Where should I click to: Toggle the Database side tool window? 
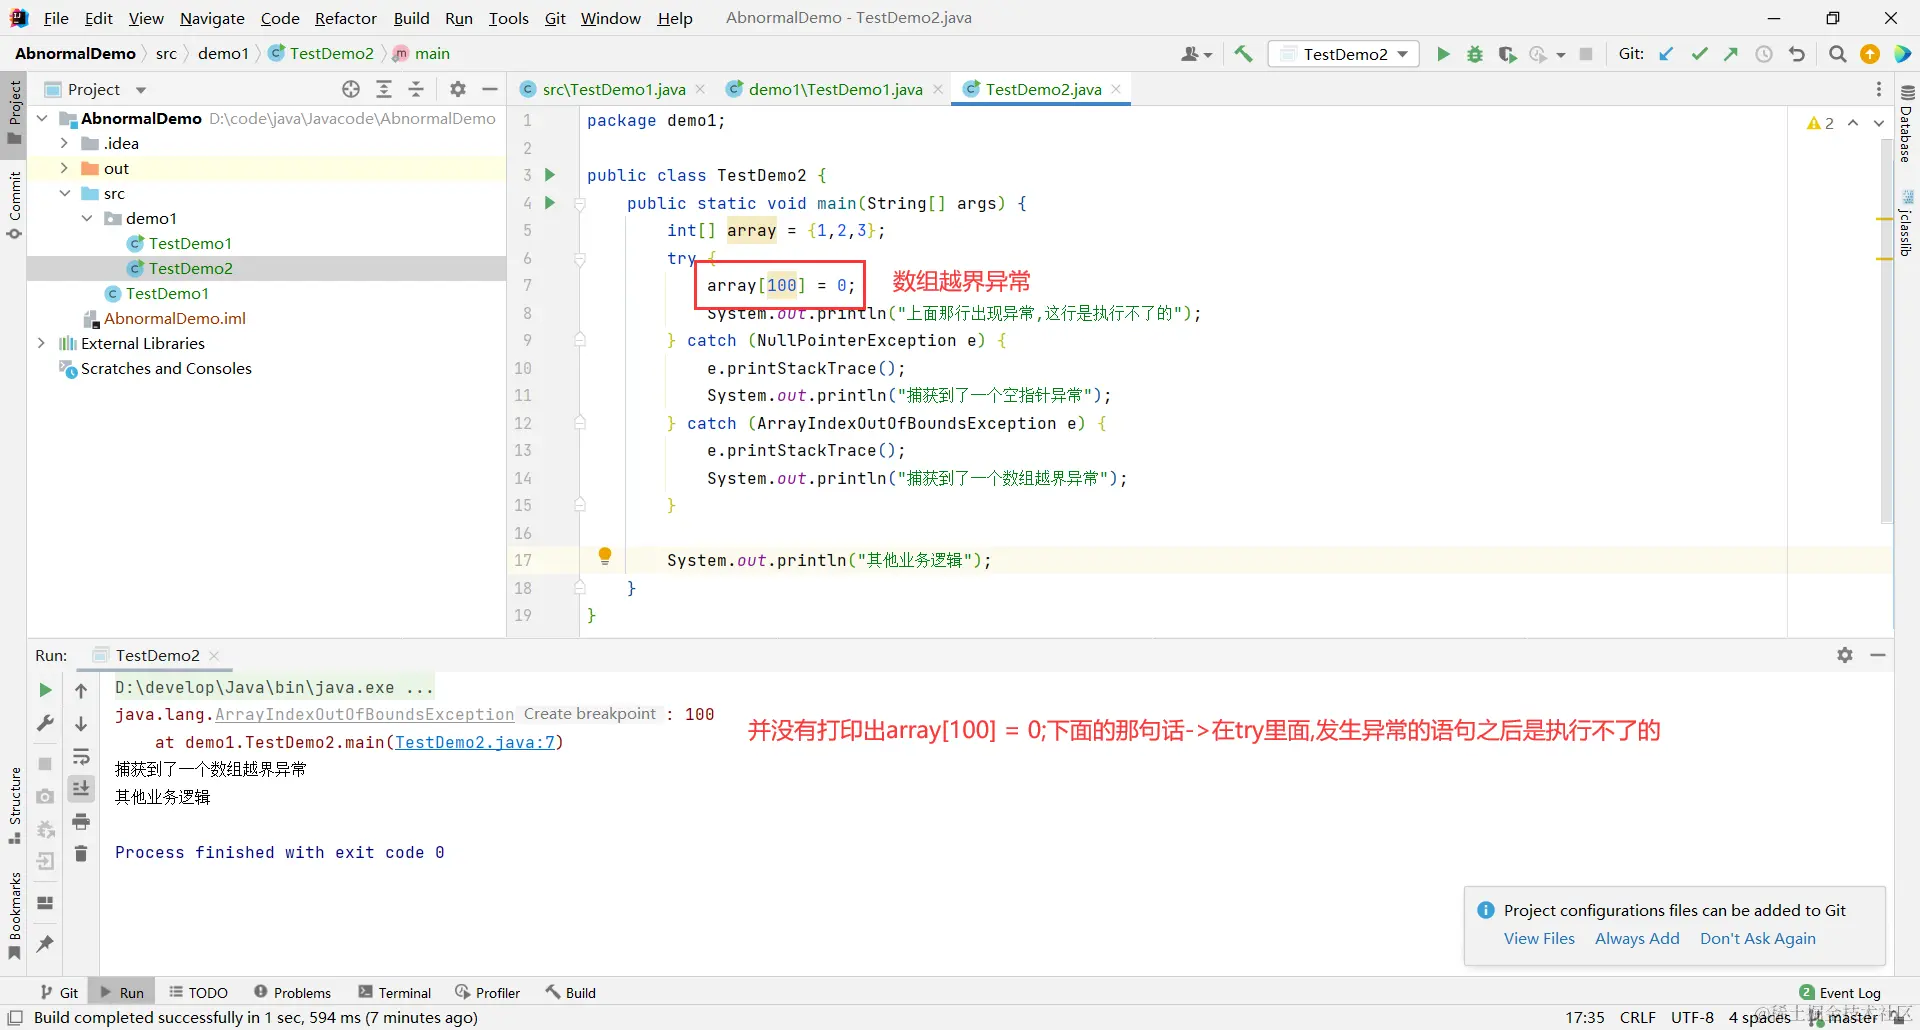1907,125
